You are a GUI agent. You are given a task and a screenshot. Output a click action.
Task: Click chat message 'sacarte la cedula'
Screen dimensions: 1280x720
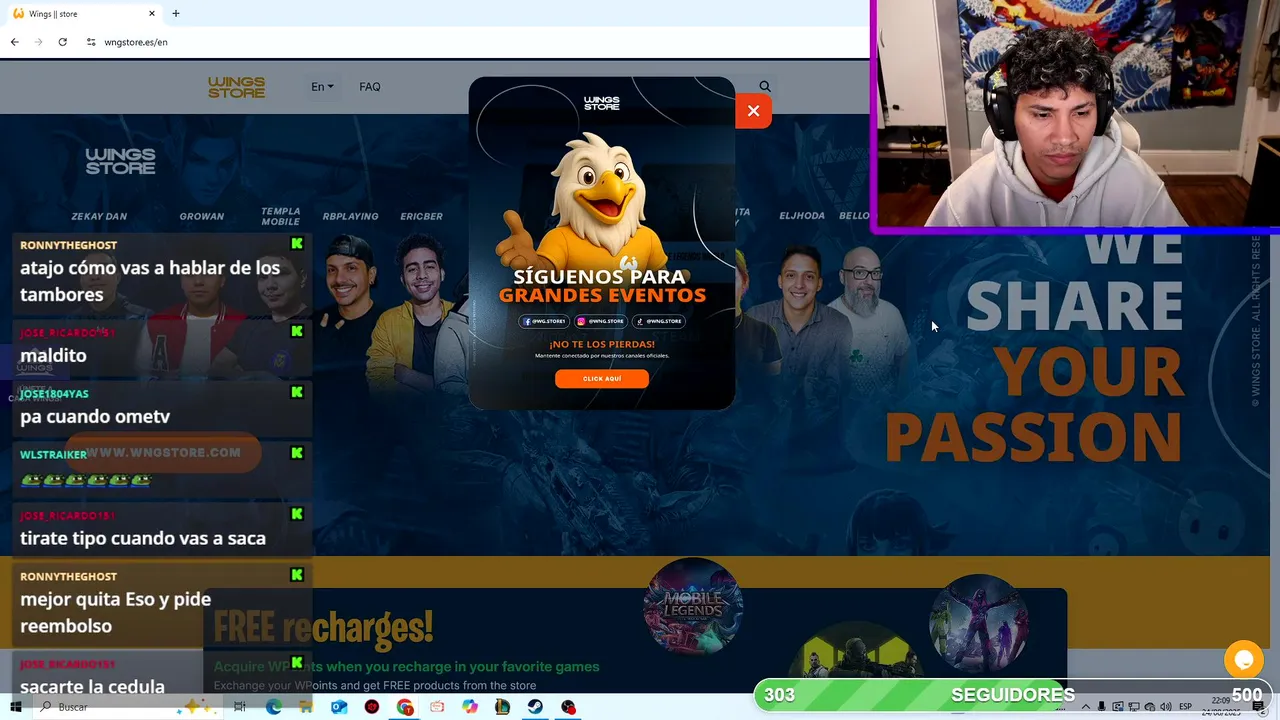point(92,686)
